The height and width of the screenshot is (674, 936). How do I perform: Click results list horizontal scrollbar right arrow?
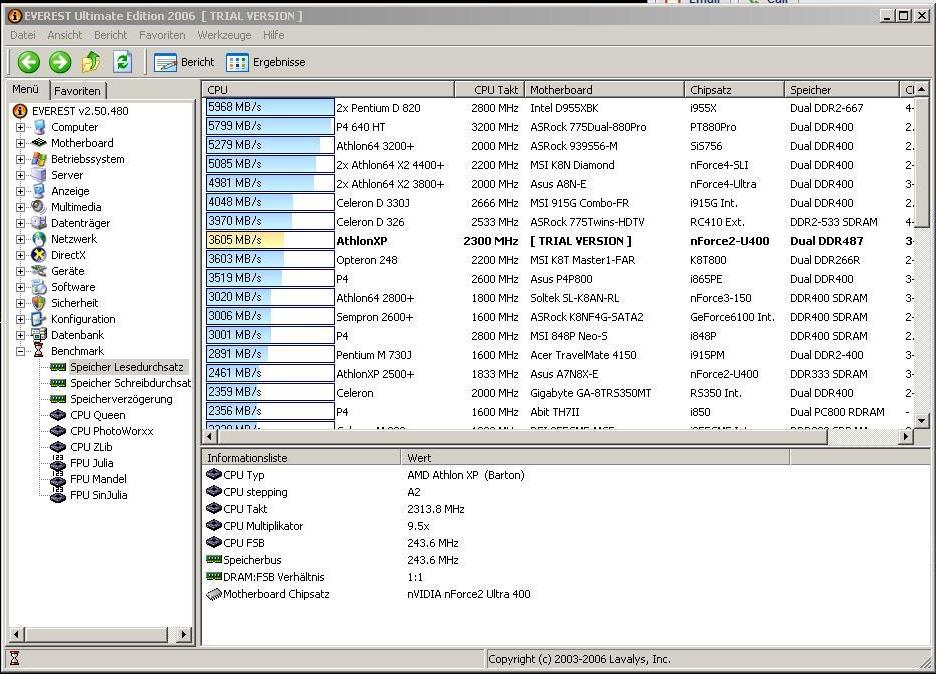pyautogui.click(x=906, y=436)
